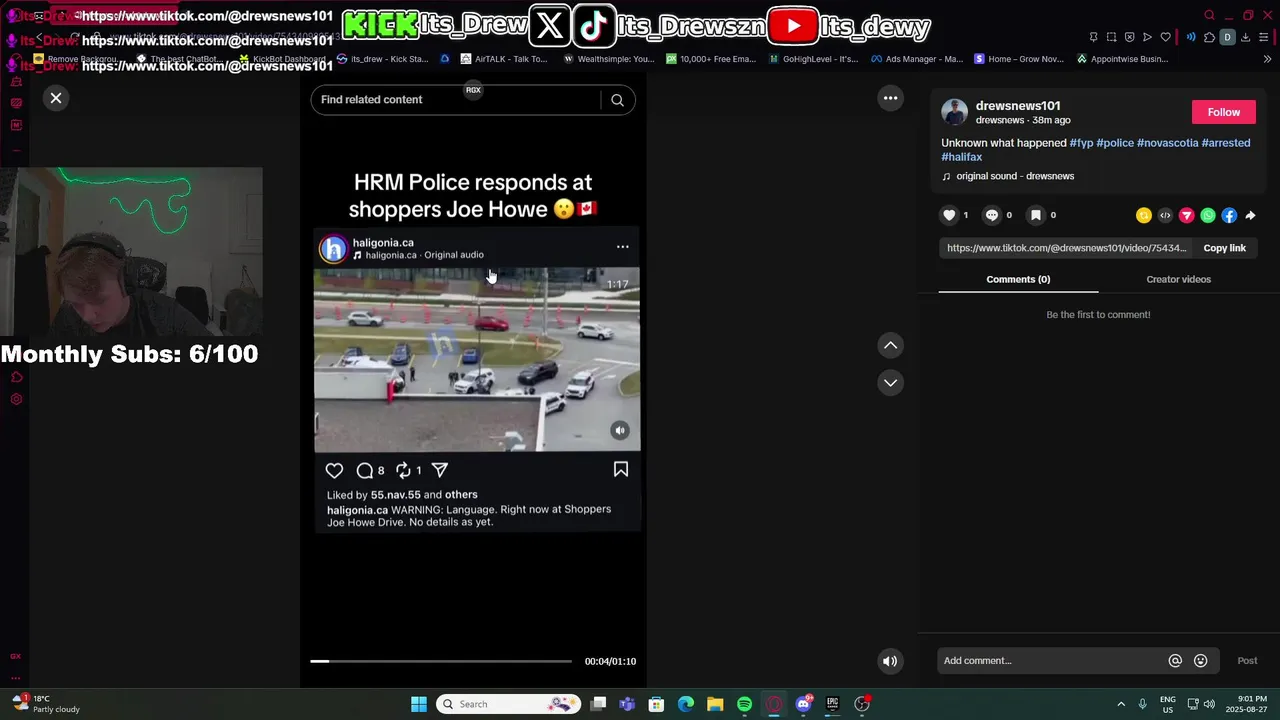Open the browser downloads icon
Viewport: 1280px width, 720px height.
pos(1245,37)
